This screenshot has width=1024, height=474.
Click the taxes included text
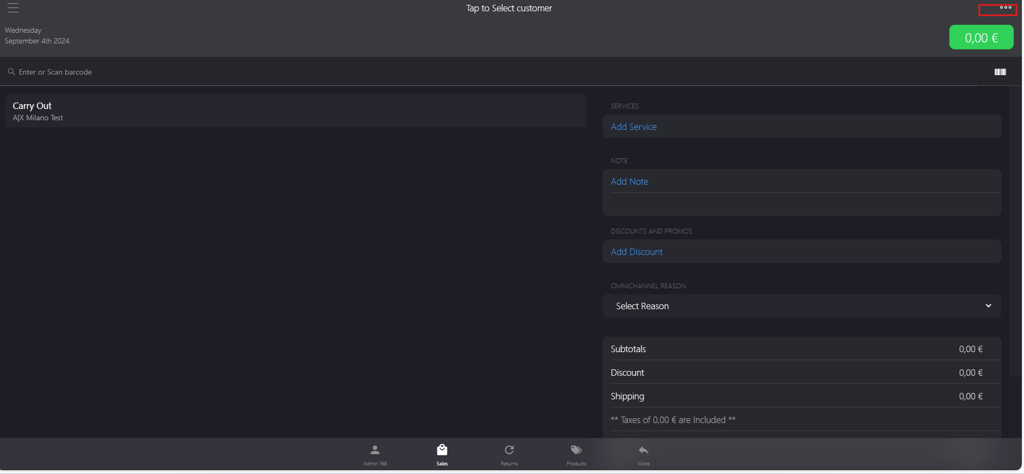pyautogui.click(x=673, y=420)
